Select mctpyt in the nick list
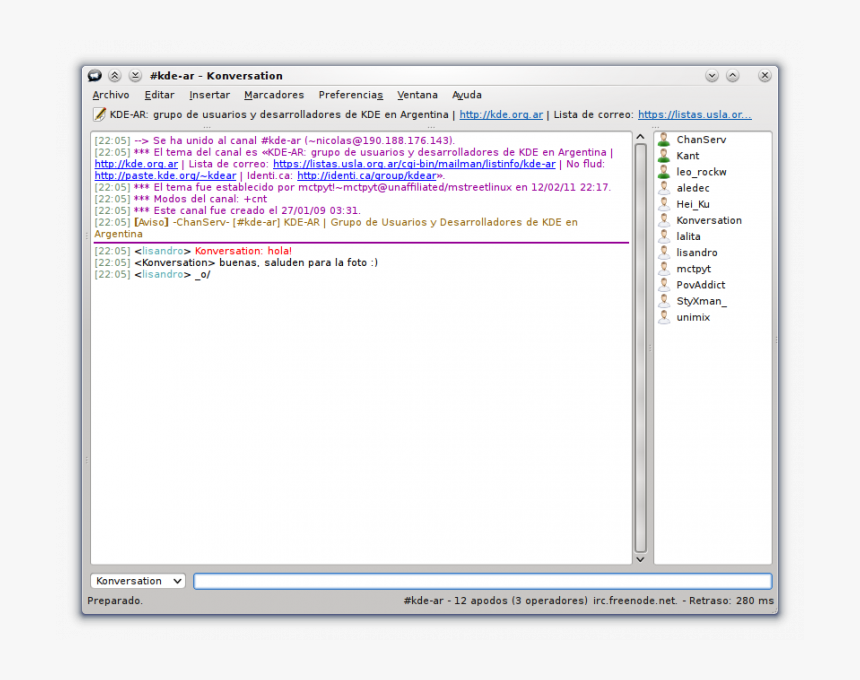Image resolution: width=860 pixels, height=680 pixels. pos(693,269)
